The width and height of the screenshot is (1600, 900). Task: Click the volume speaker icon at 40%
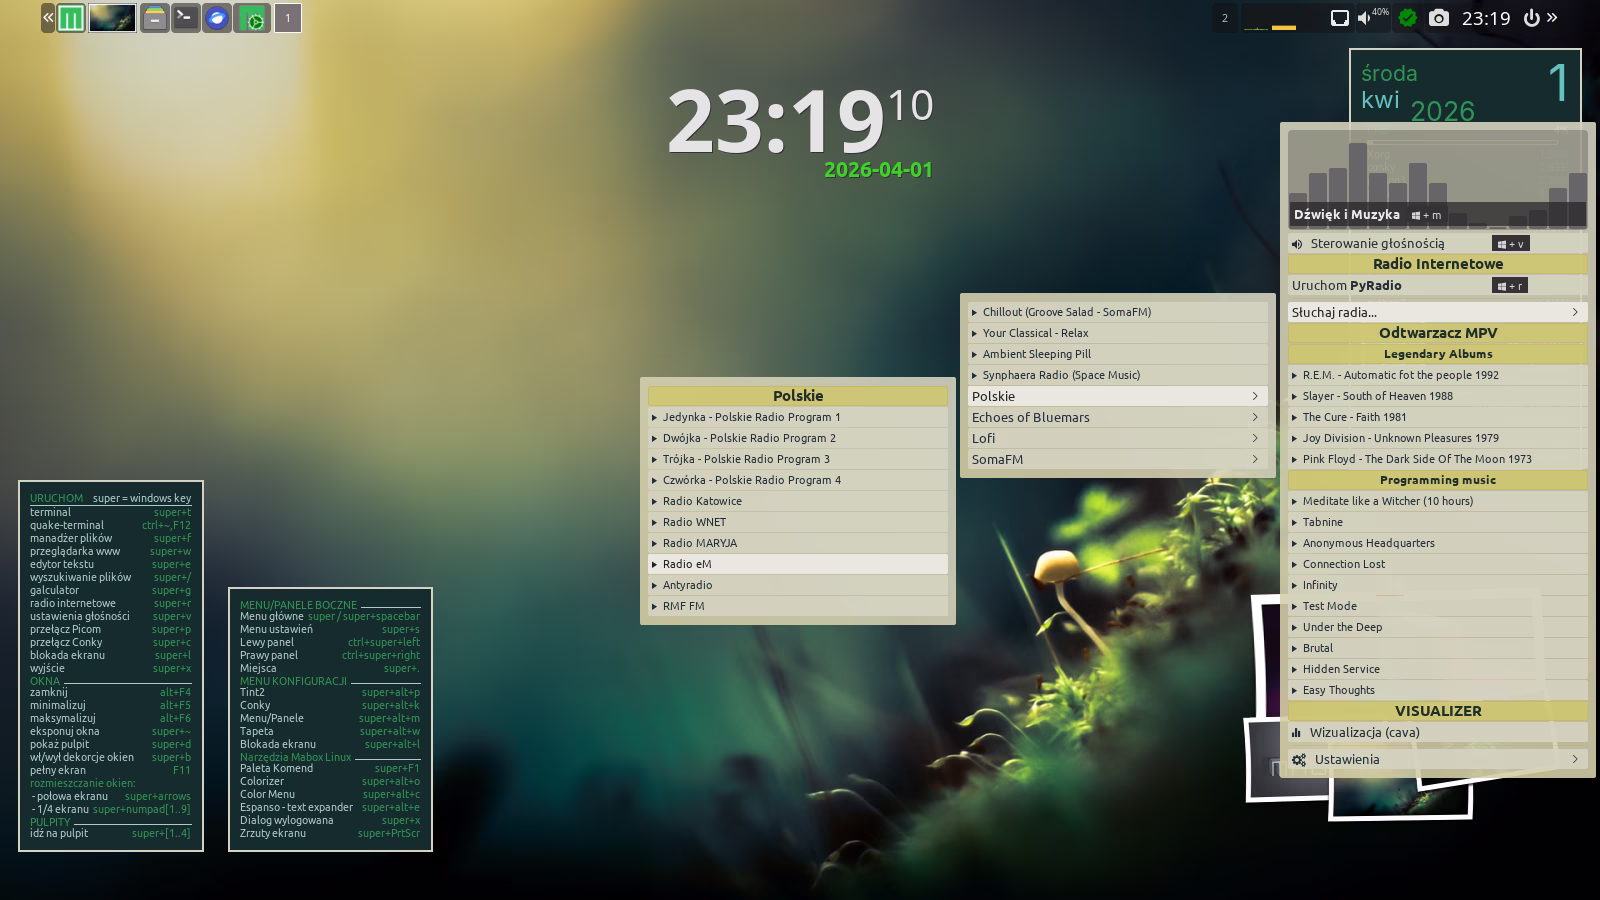click(x=1365, y=18)
